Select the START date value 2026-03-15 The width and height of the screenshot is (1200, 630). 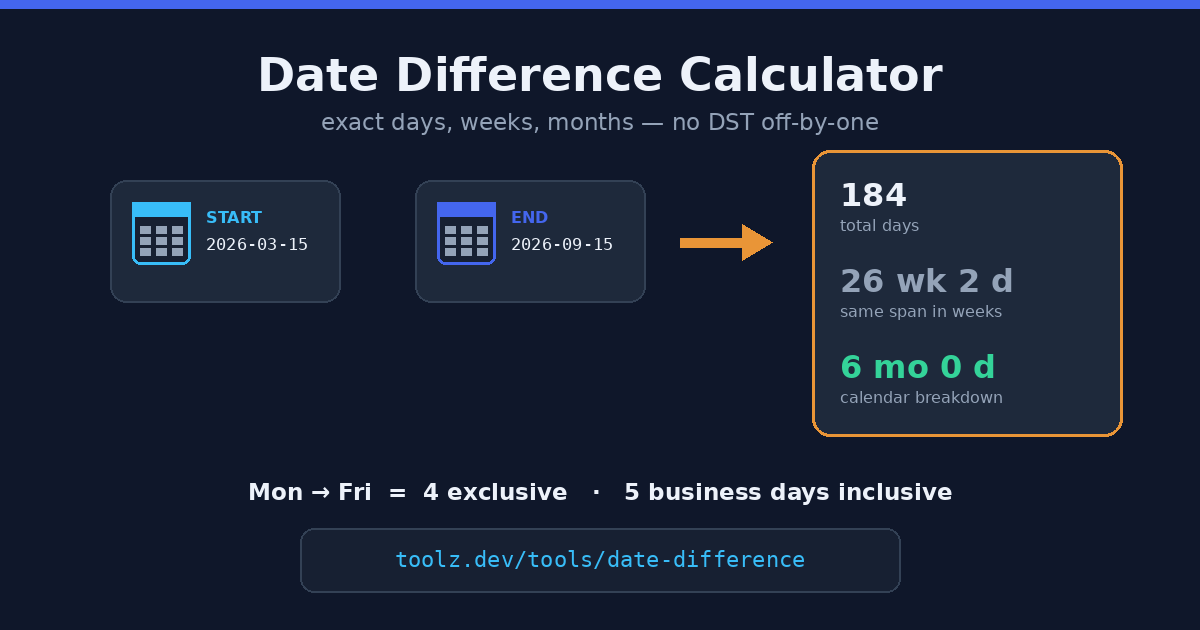257,245
